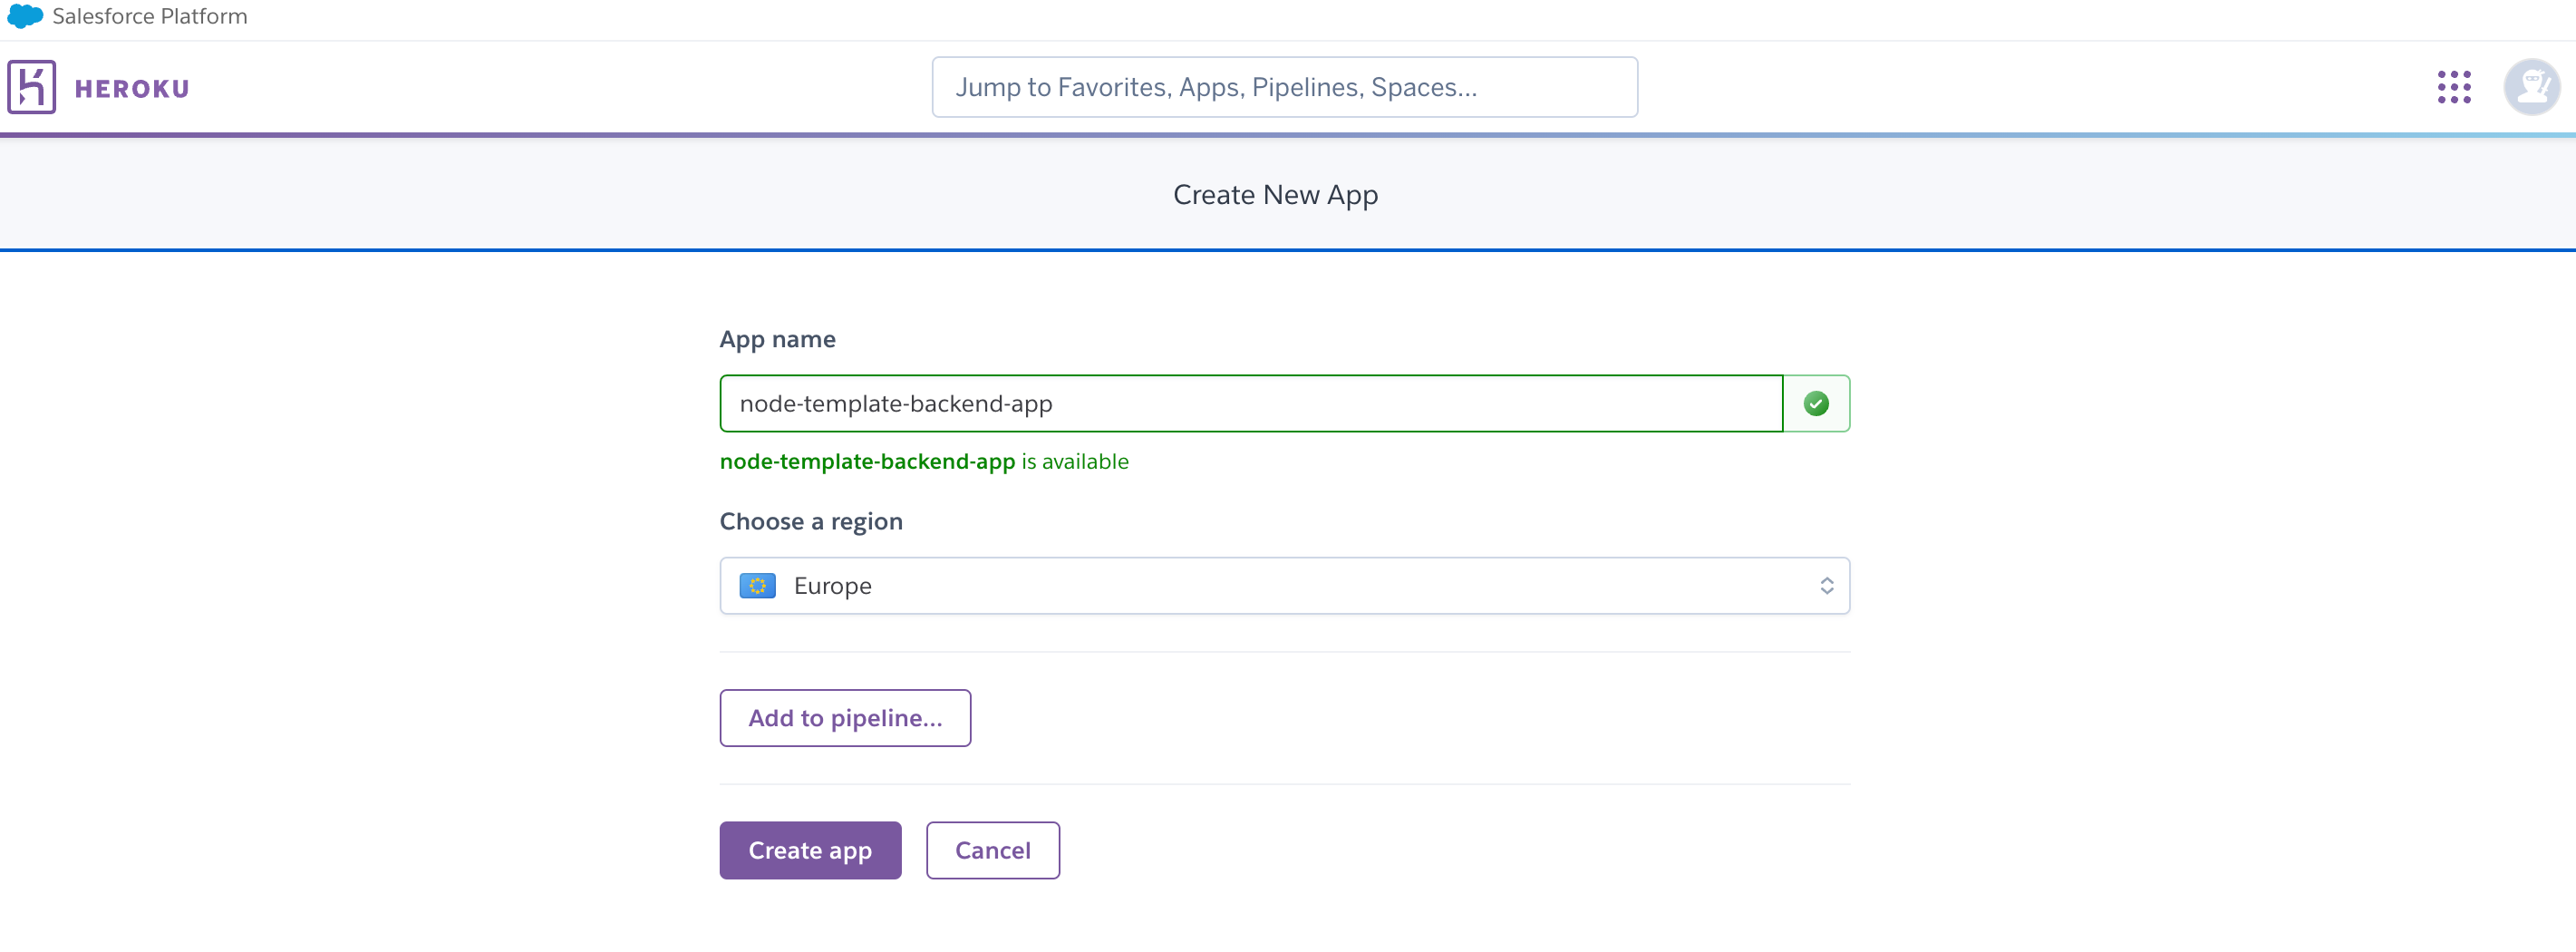Viewport: 2576px width, 952px height.
Task: Click the 'node-template-backend-app is available' message
Action: [924, 461]
